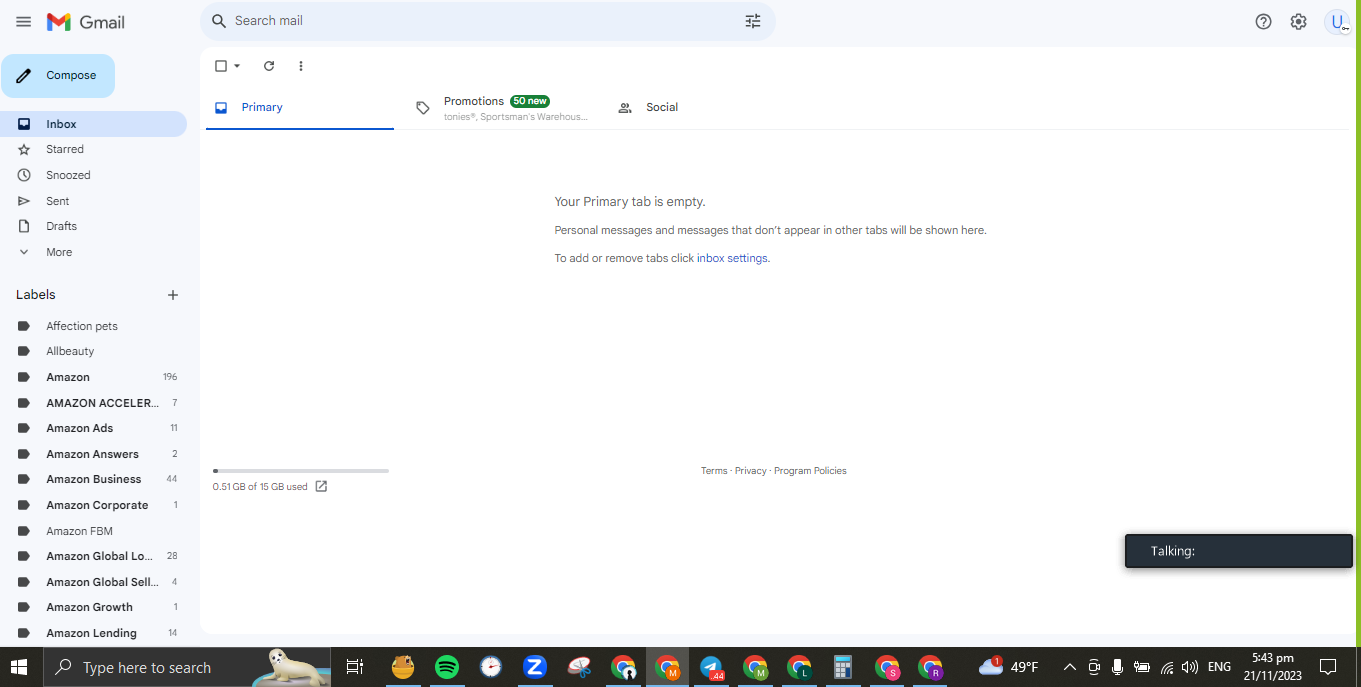The height and width of the screenshot is (687, 1361).
Task: Launch Spotify from the taskbar
Action: coord(447,667)
